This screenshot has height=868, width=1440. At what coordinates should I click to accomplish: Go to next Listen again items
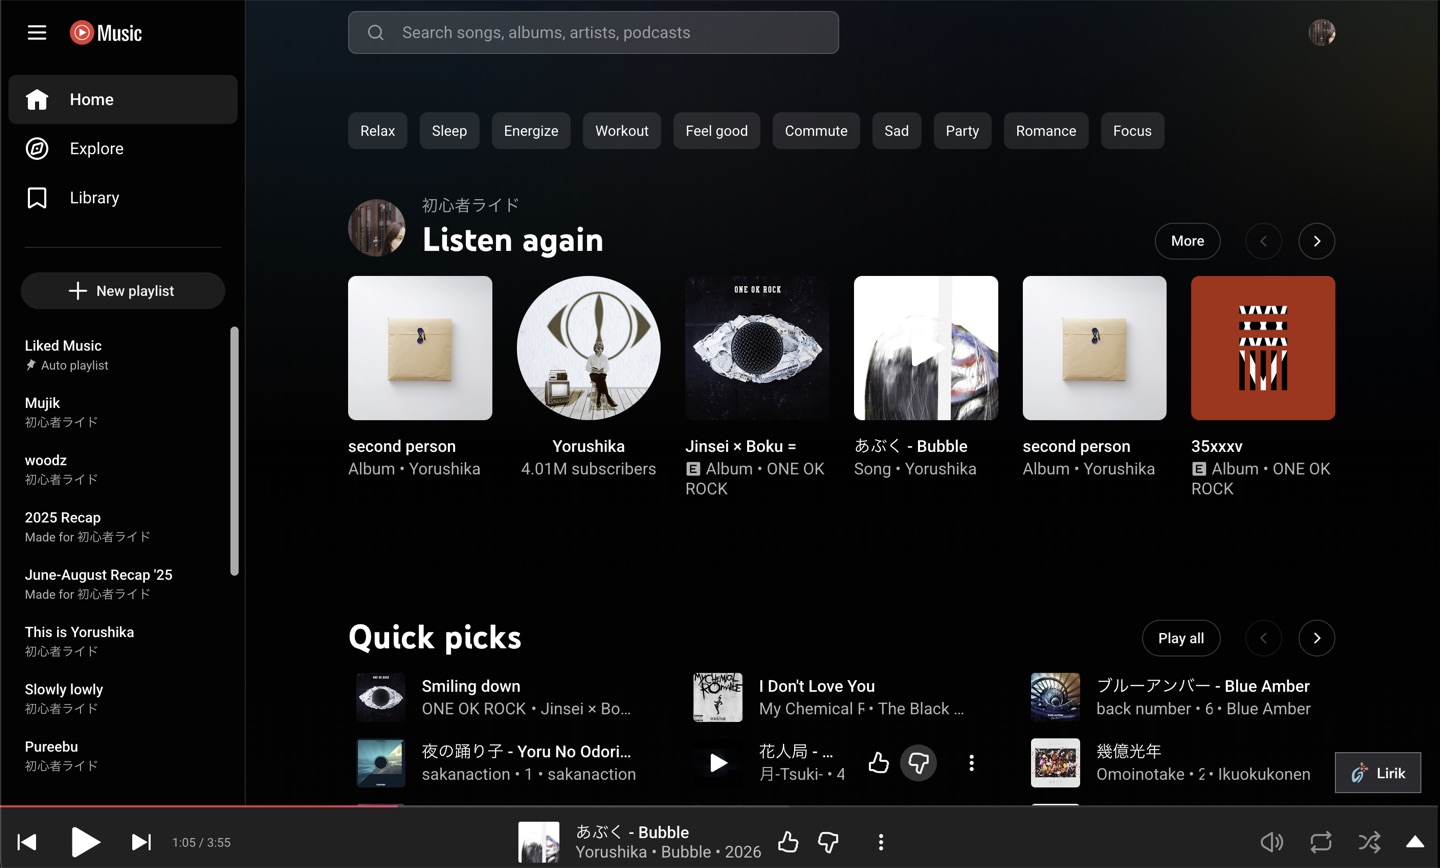[x=1317, y=241]
